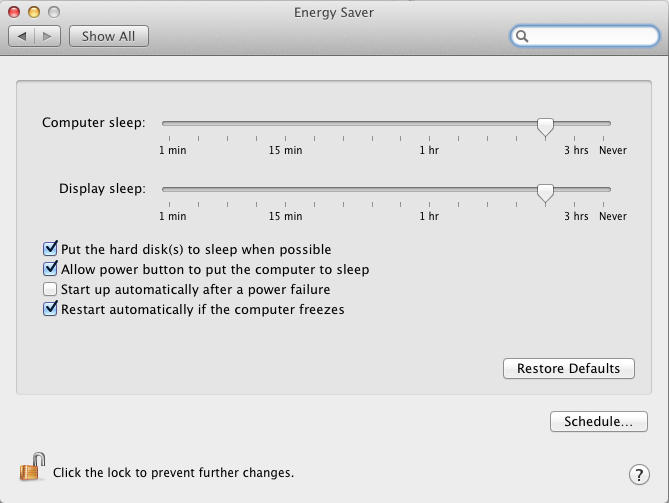Focus the search input field
The width and height of the screenshot is (669, 503).
coord(592,36)
